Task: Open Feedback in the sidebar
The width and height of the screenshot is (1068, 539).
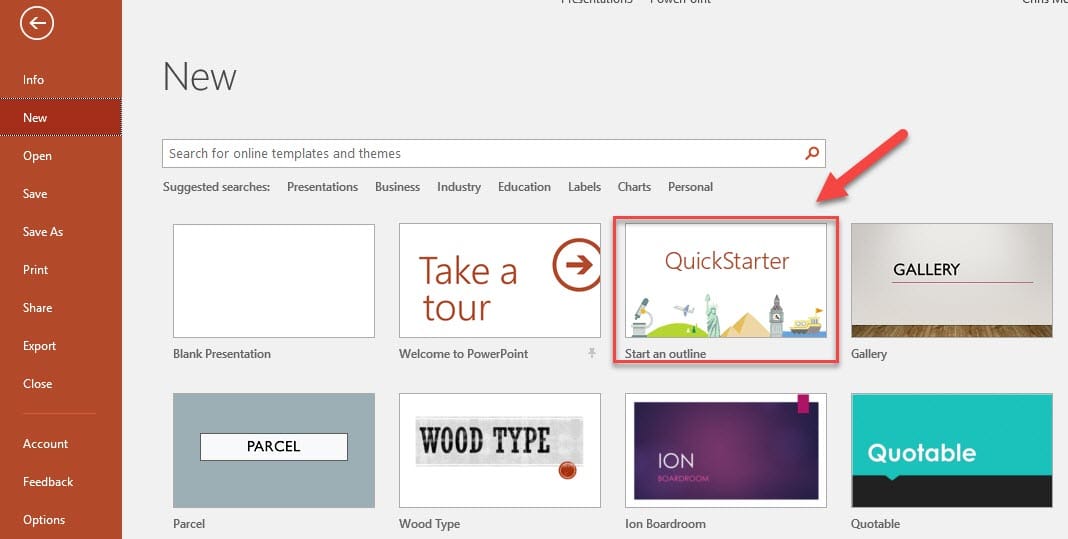Action: tap(48, 482)
